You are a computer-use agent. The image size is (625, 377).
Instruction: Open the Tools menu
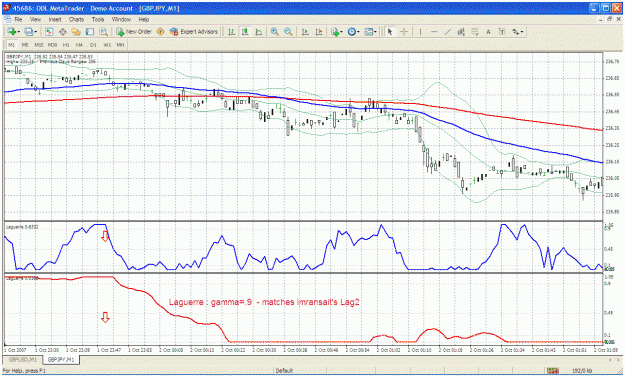(98, 19)
